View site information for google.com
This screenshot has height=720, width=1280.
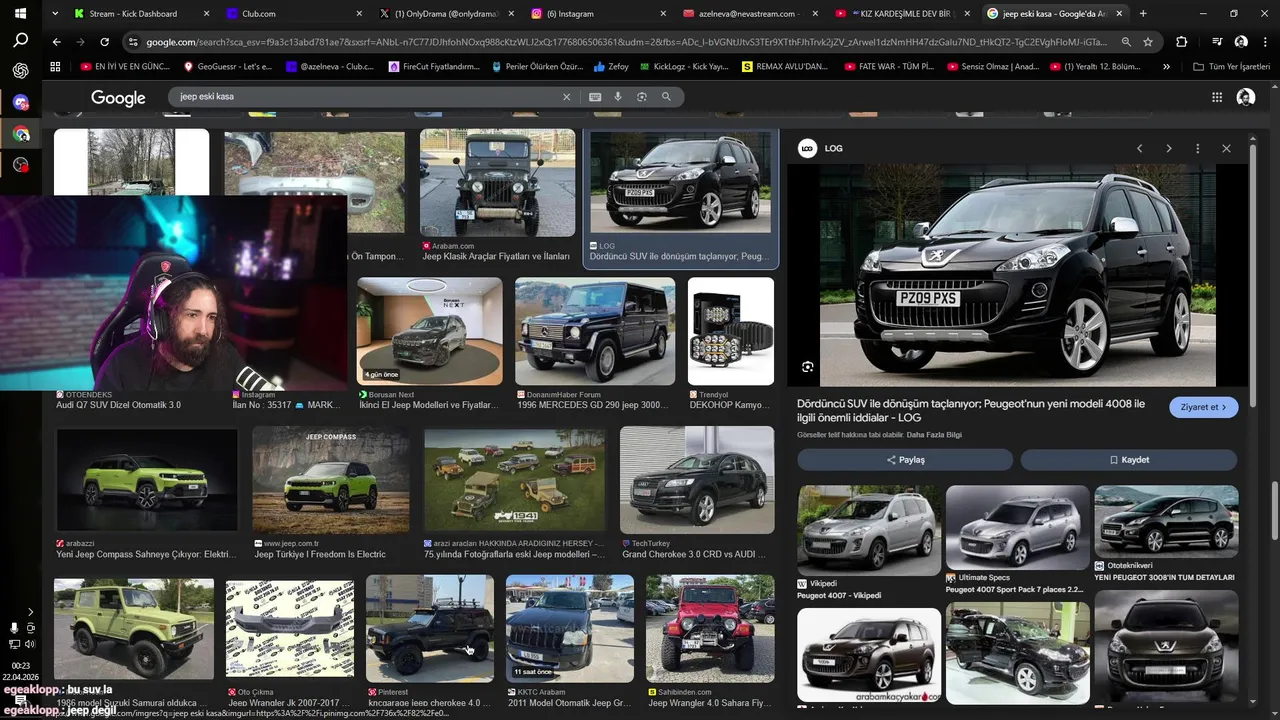click(133, 42)
